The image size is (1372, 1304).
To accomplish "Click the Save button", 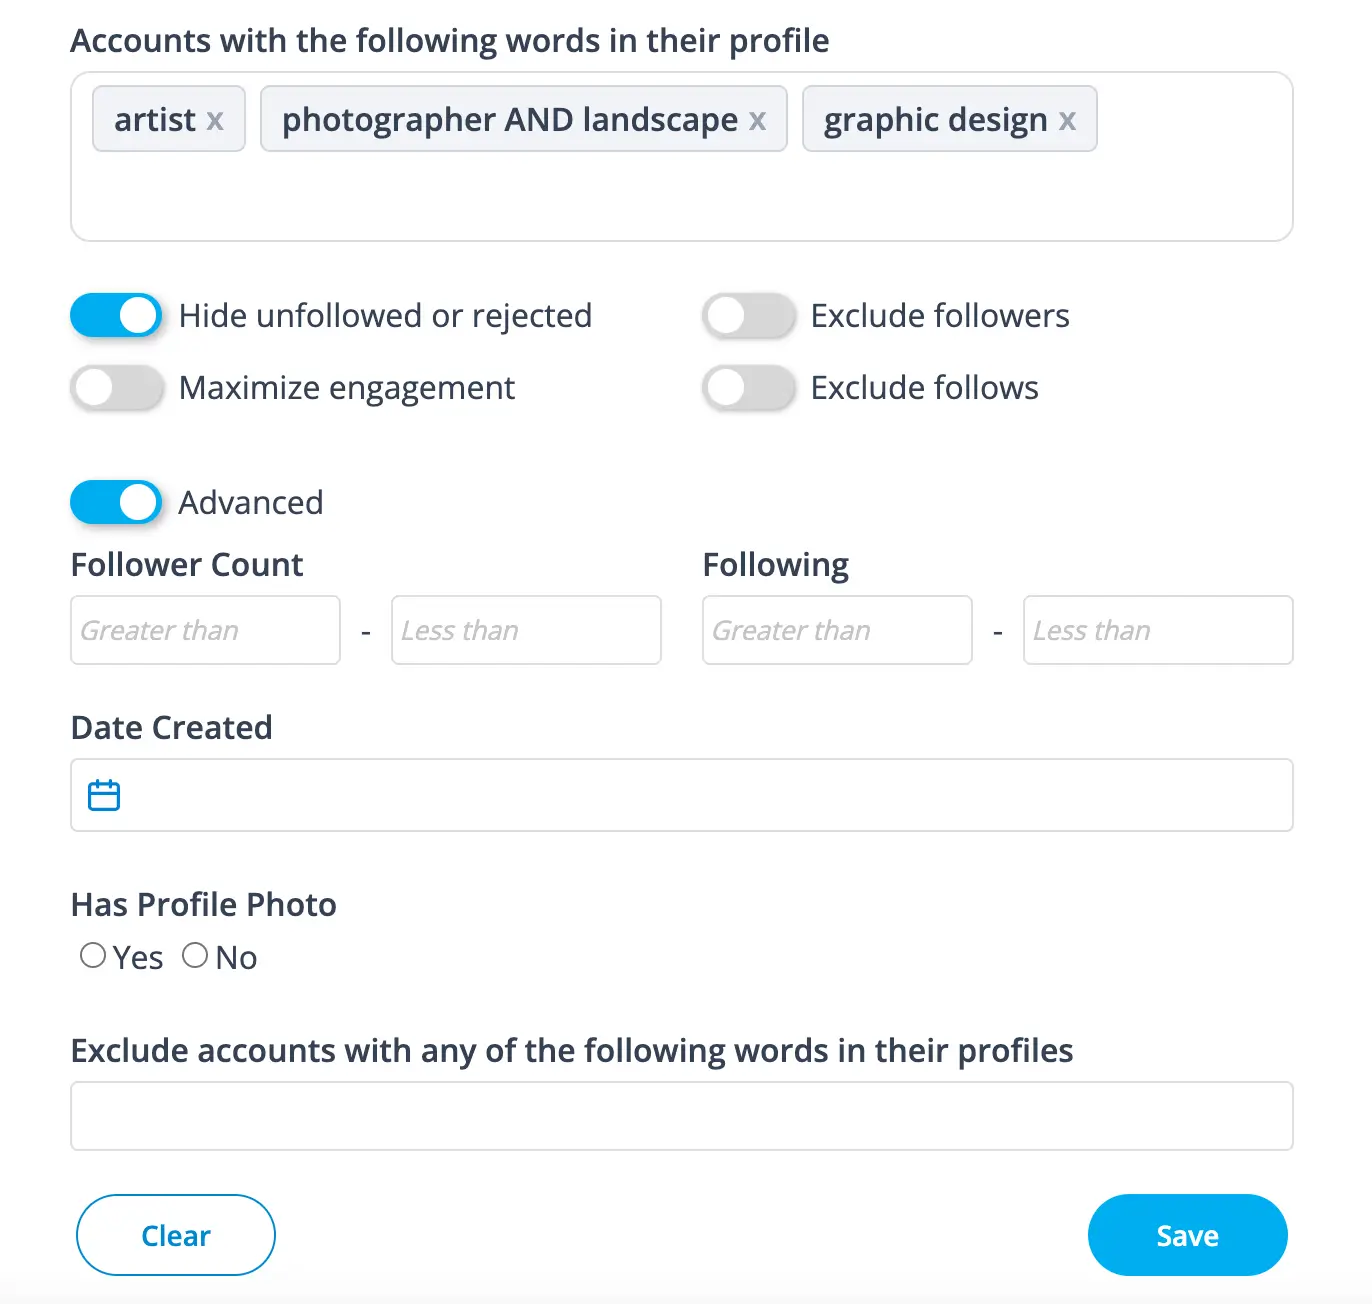I will [1187, 1235].
